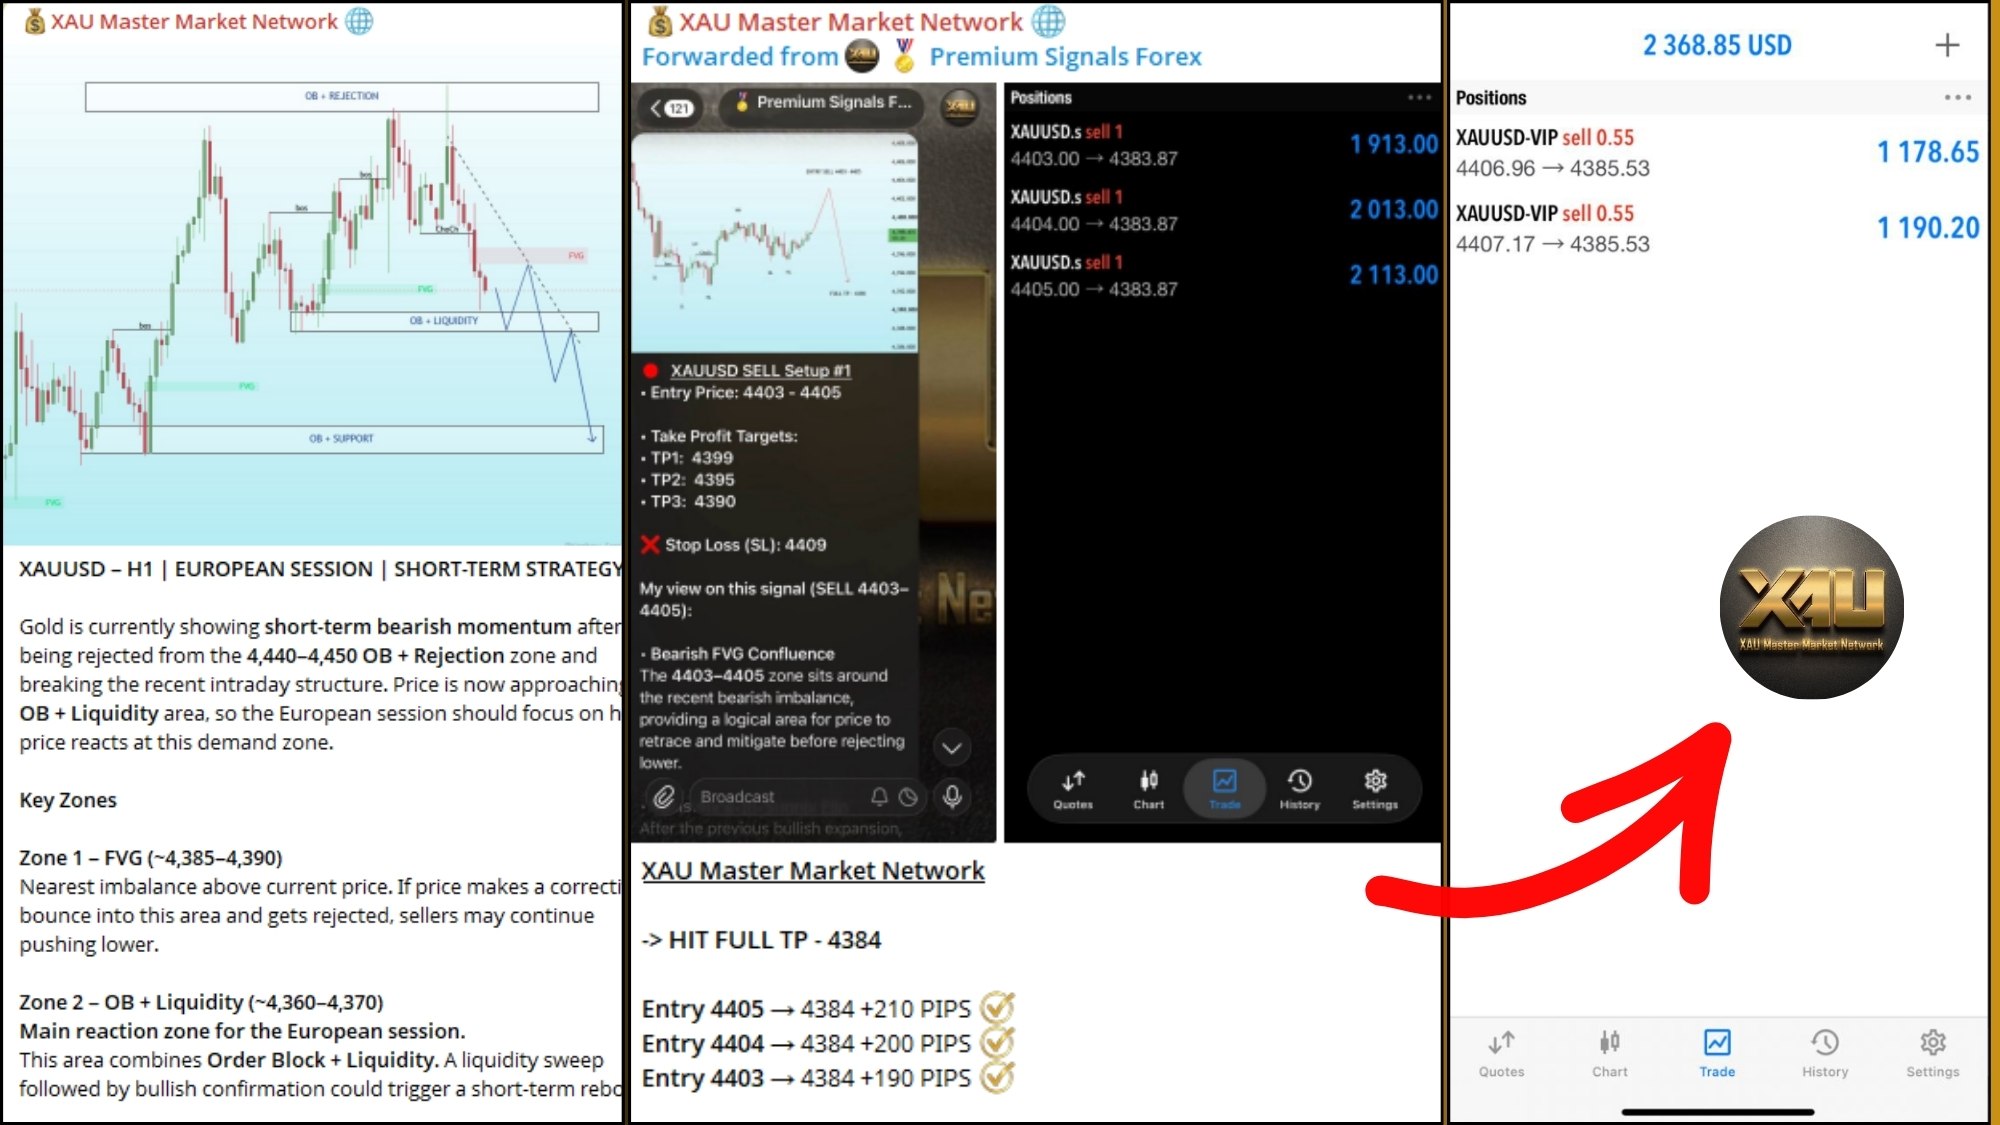
Task: Click the HIT FULL TP - 4384 line
Action: (762, 940)
